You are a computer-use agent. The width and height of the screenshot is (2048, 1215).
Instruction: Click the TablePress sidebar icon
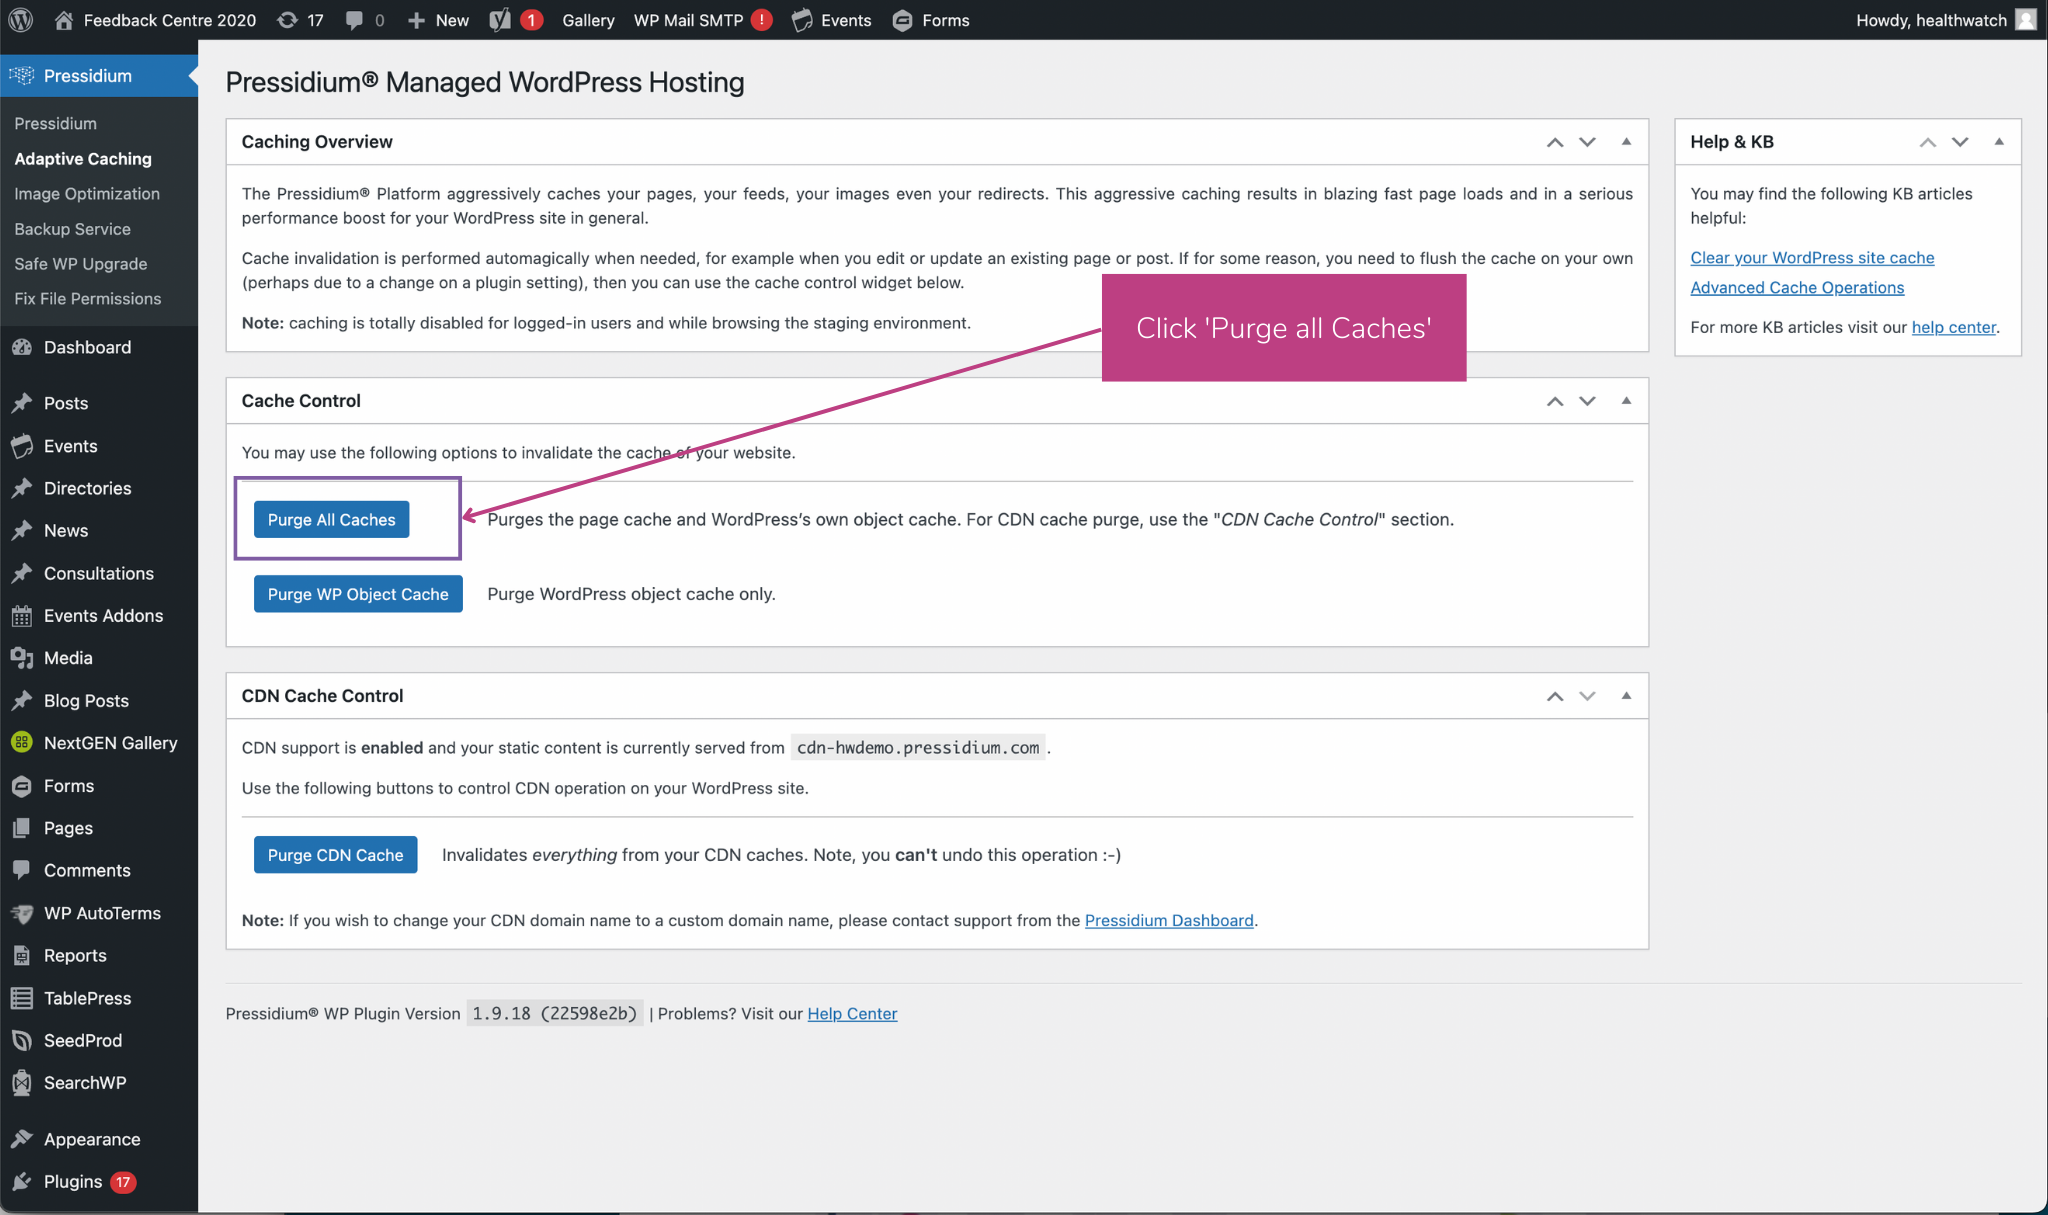22,998
